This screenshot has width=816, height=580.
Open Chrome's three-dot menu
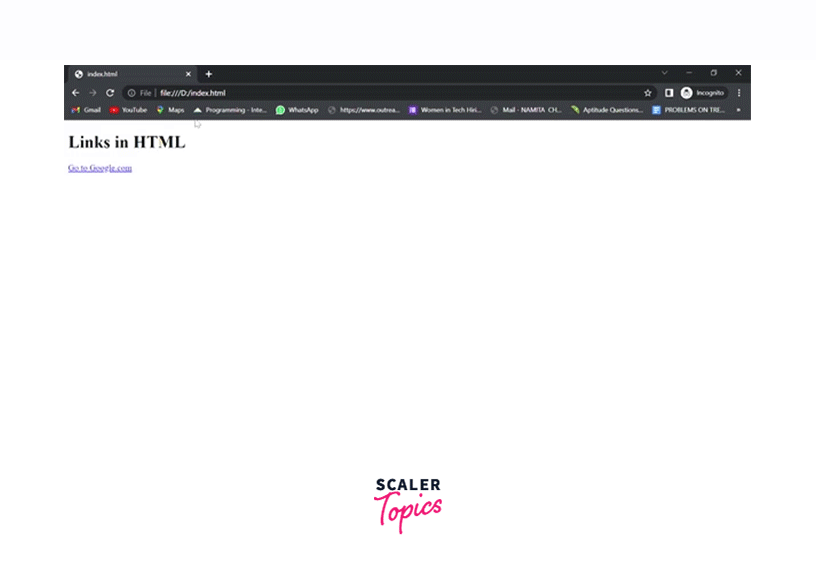coord(738,92)
